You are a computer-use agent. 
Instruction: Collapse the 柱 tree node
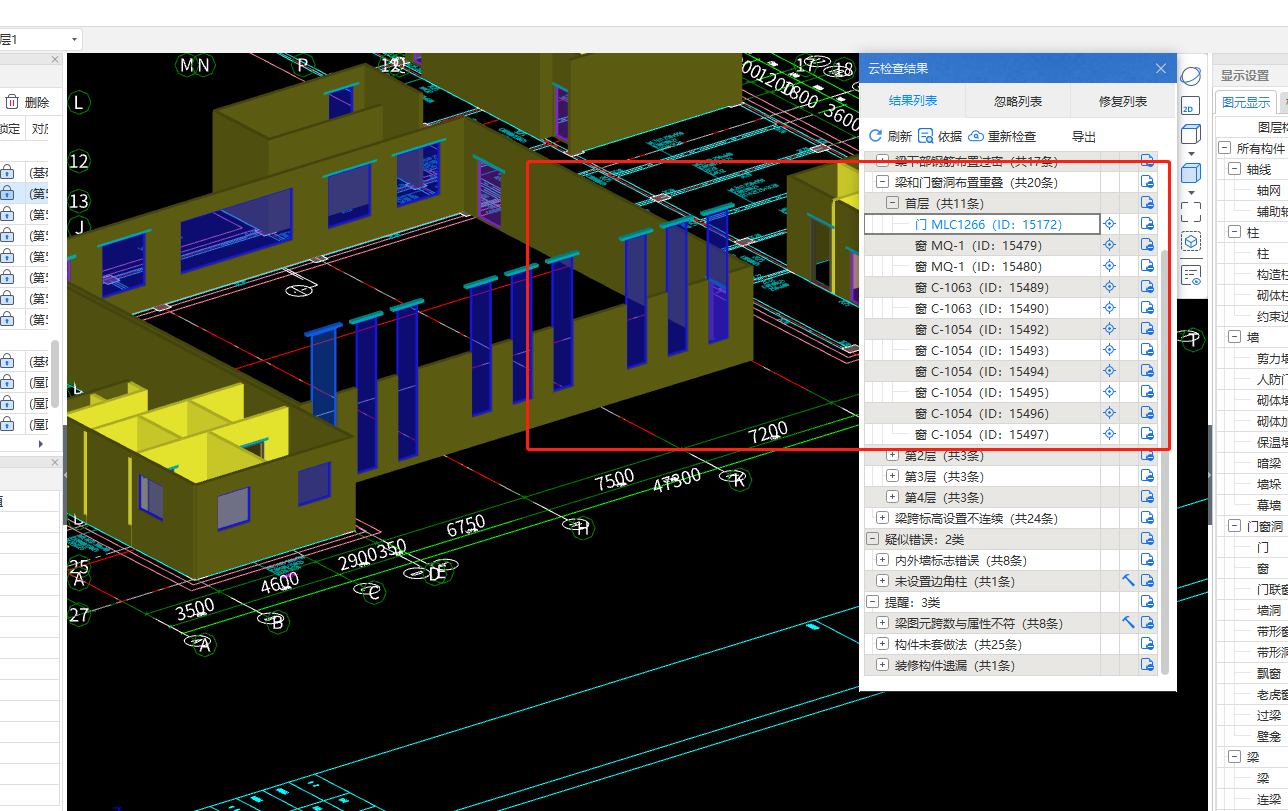1236,232
